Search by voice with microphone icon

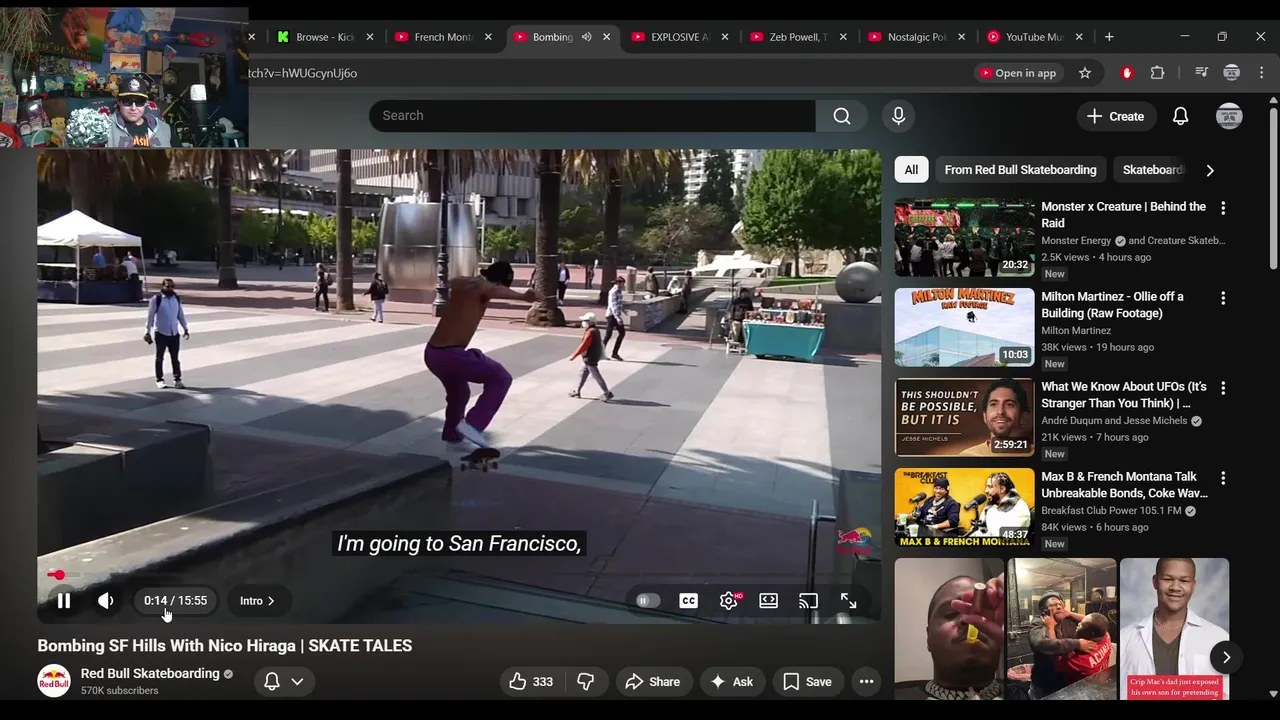click(x=898, y=116)
